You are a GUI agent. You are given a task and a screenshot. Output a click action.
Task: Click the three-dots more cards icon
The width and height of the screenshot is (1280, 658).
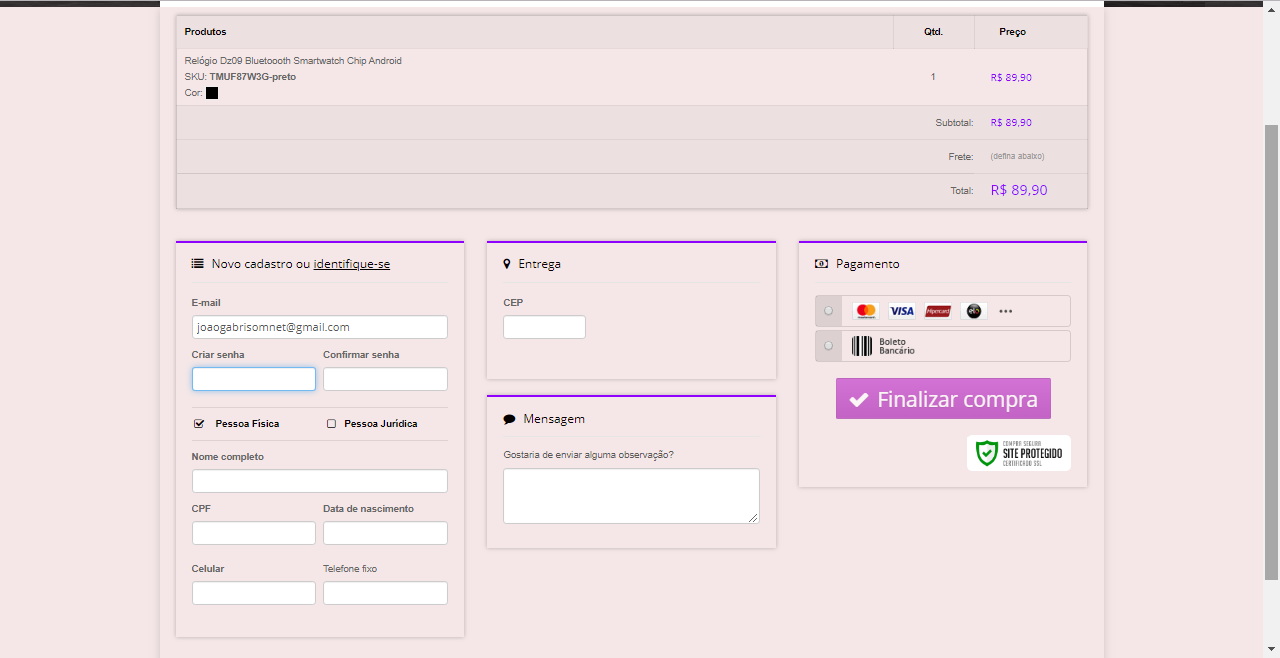tap(1006, 311)
